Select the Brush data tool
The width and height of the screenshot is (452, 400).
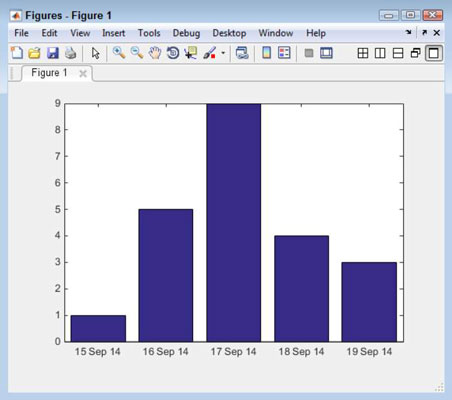point(210,53)
